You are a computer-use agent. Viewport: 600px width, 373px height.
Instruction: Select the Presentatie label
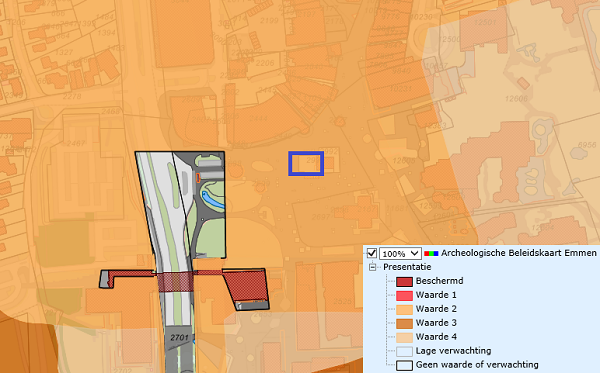point(407,267)
